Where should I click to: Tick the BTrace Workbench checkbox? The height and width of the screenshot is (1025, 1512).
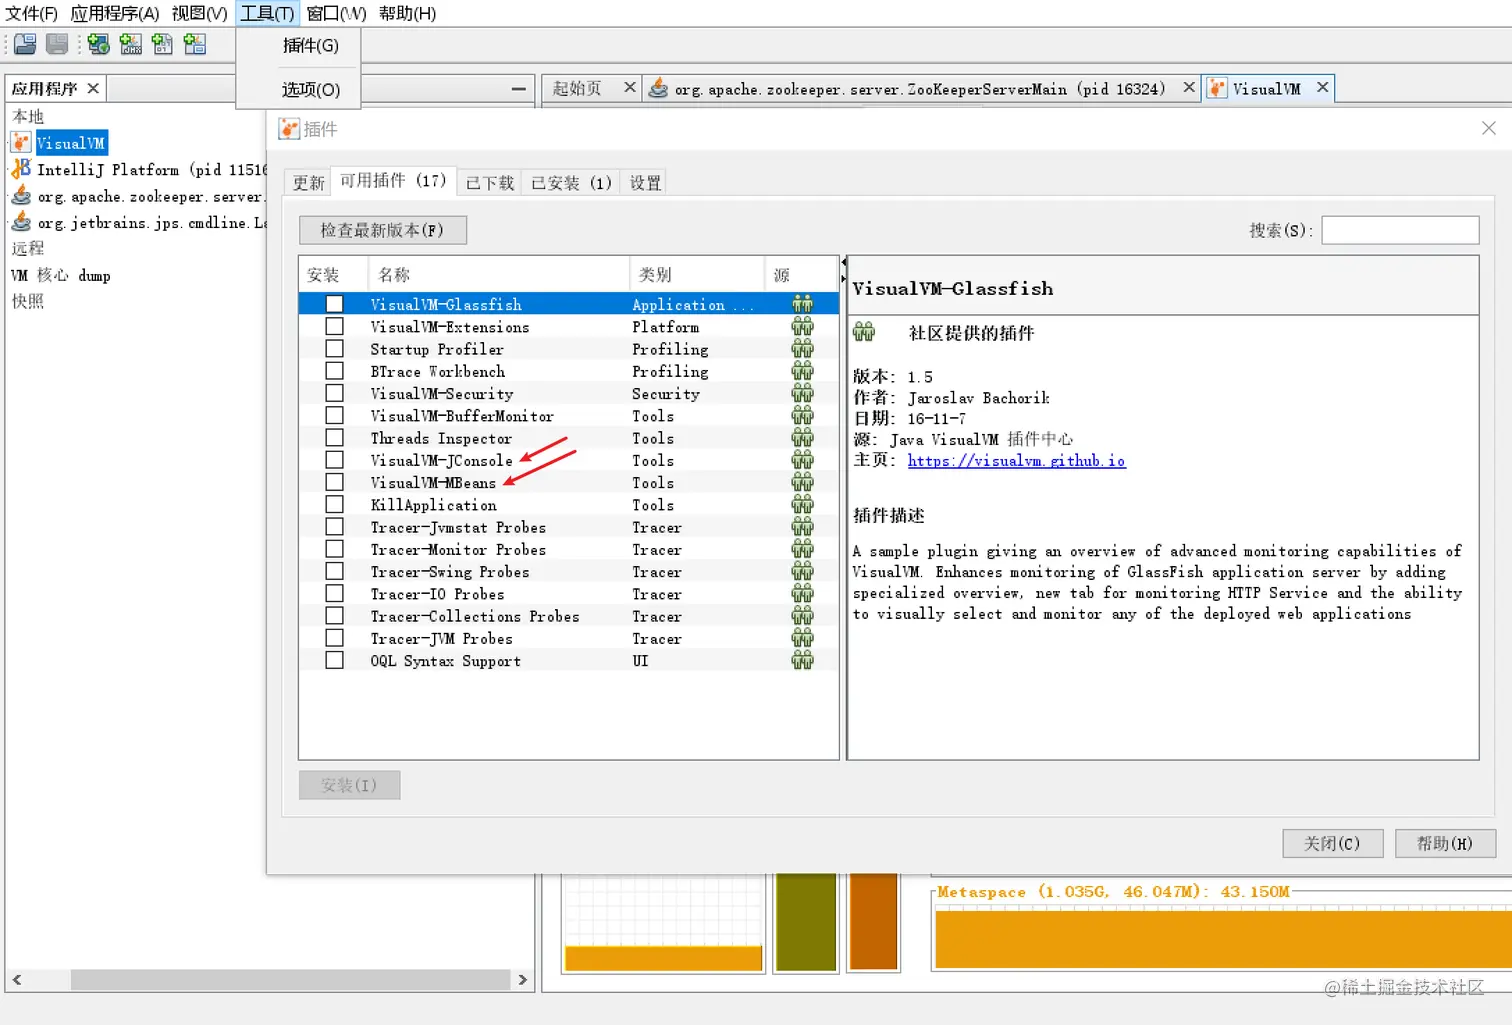334,371
